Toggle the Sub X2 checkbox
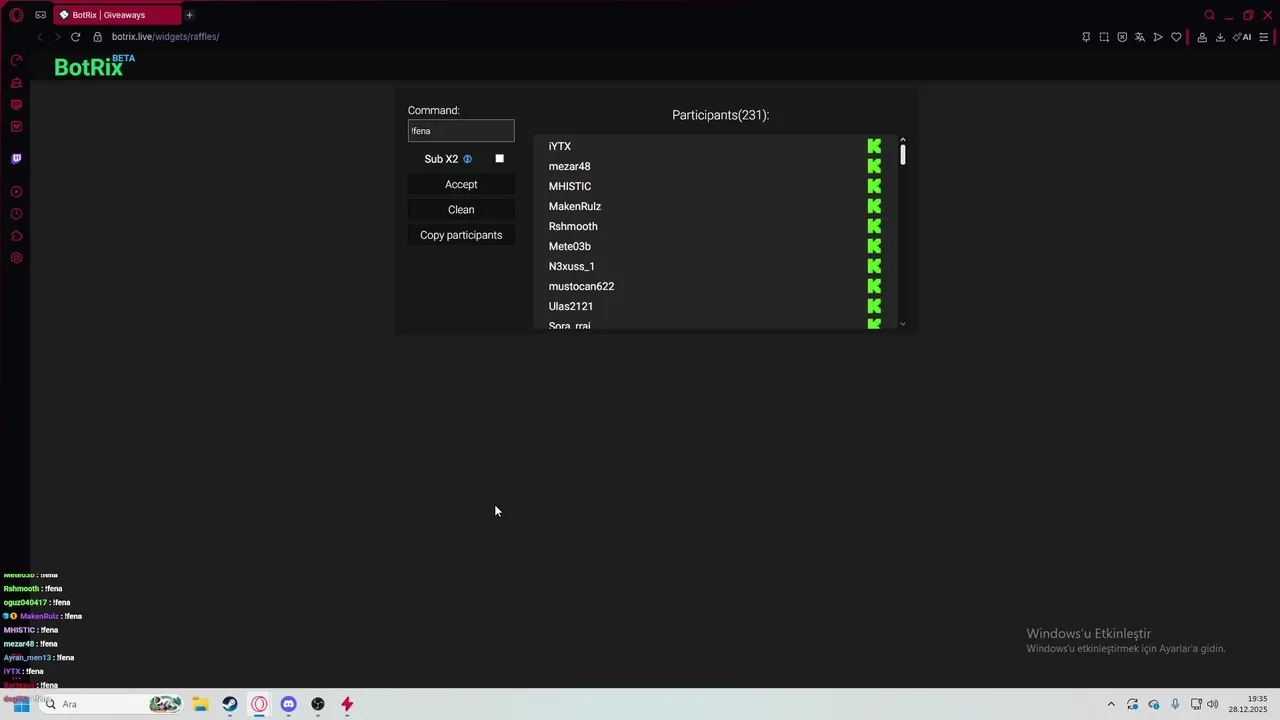 tap(499, 159)
